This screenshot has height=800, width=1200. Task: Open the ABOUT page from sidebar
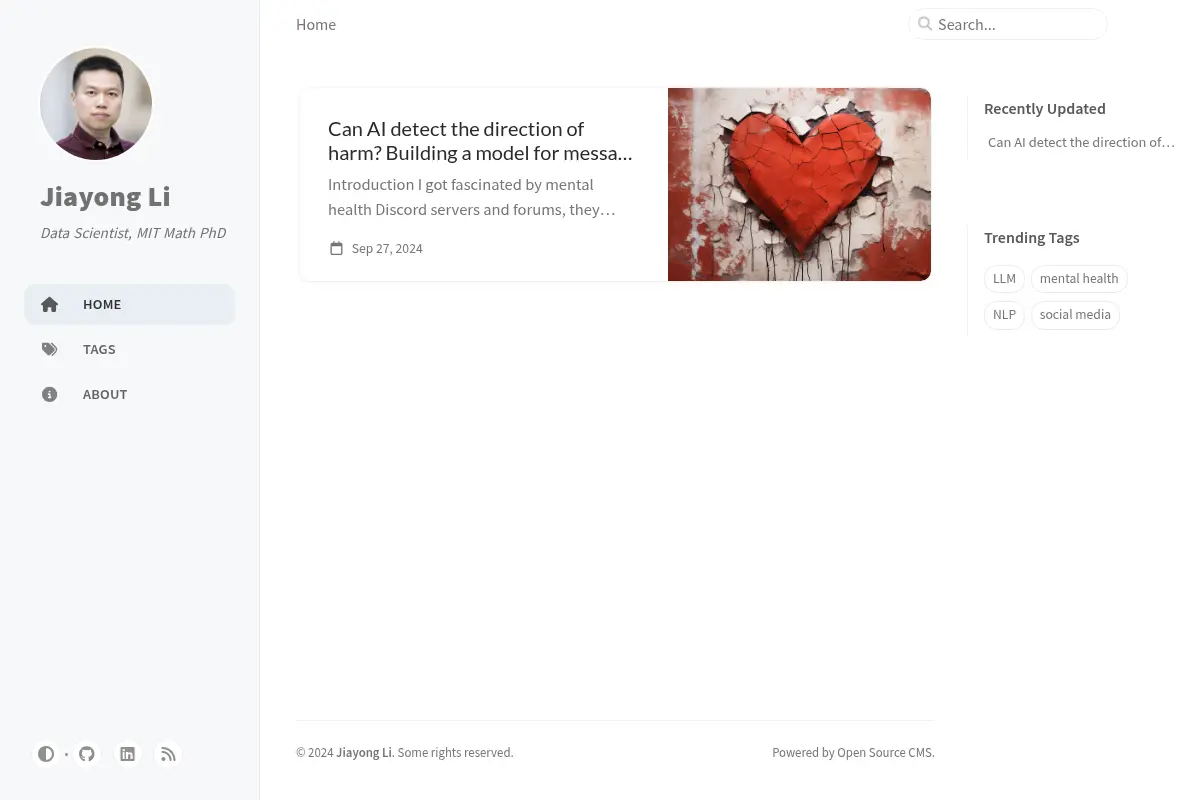(130, 394)
